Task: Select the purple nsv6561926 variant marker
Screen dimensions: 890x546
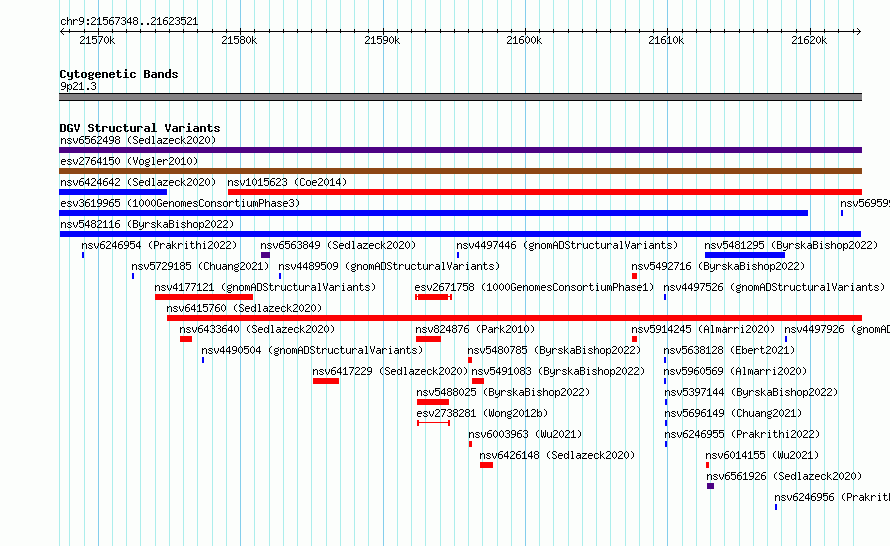Action: point(710,486)
